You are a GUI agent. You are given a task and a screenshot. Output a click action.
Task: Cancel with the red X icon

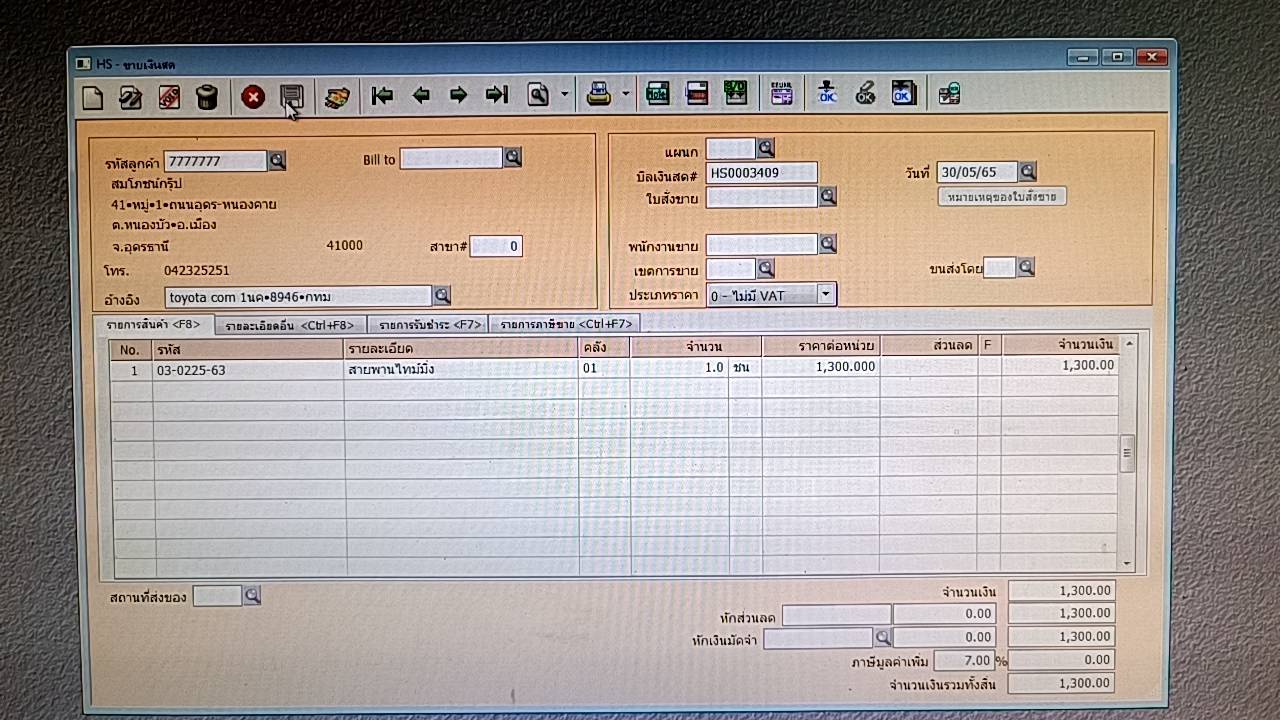coord(253,97)
